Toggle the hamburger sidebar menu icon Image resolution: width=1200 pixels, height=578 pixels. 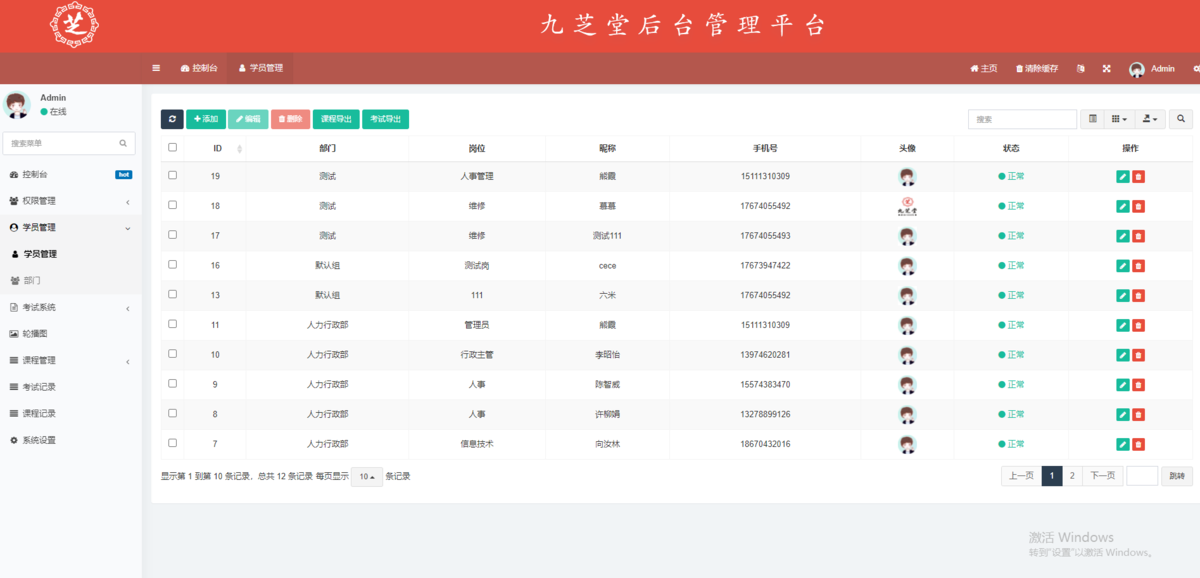[x=156, y=68]
